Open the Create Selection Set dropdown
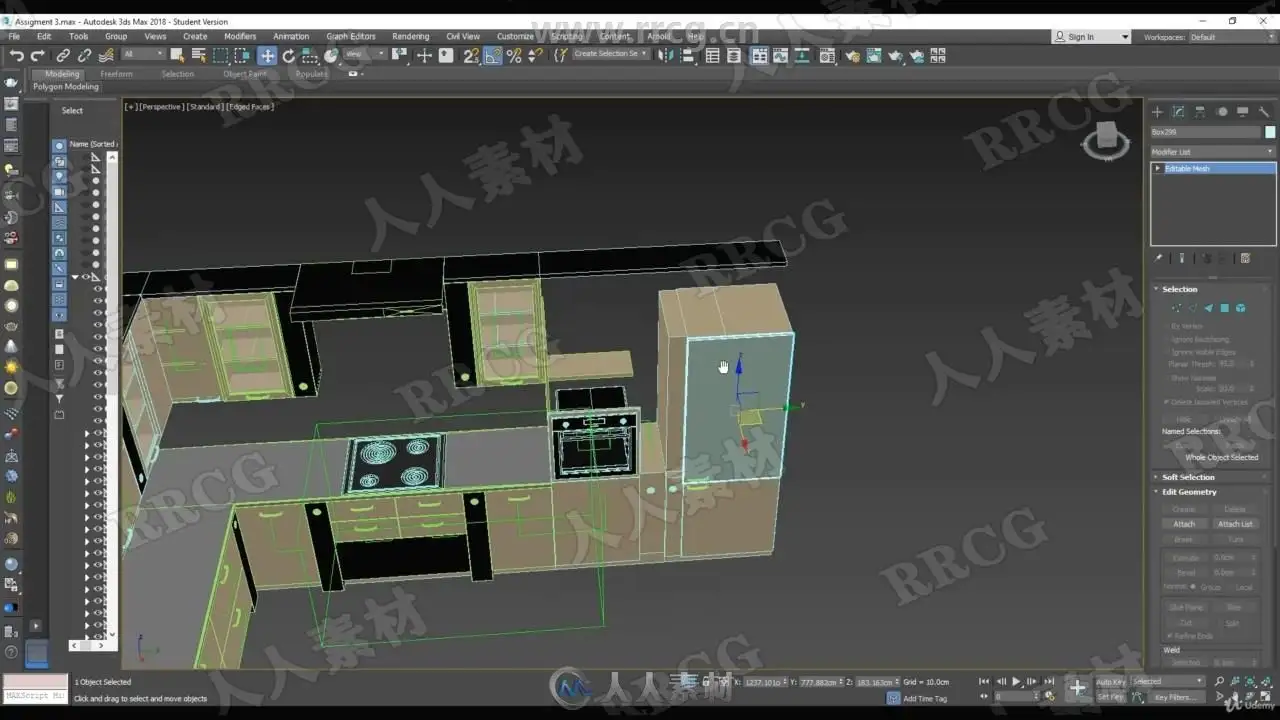Viewport: 1280px width, 720px height. [611, 54]
